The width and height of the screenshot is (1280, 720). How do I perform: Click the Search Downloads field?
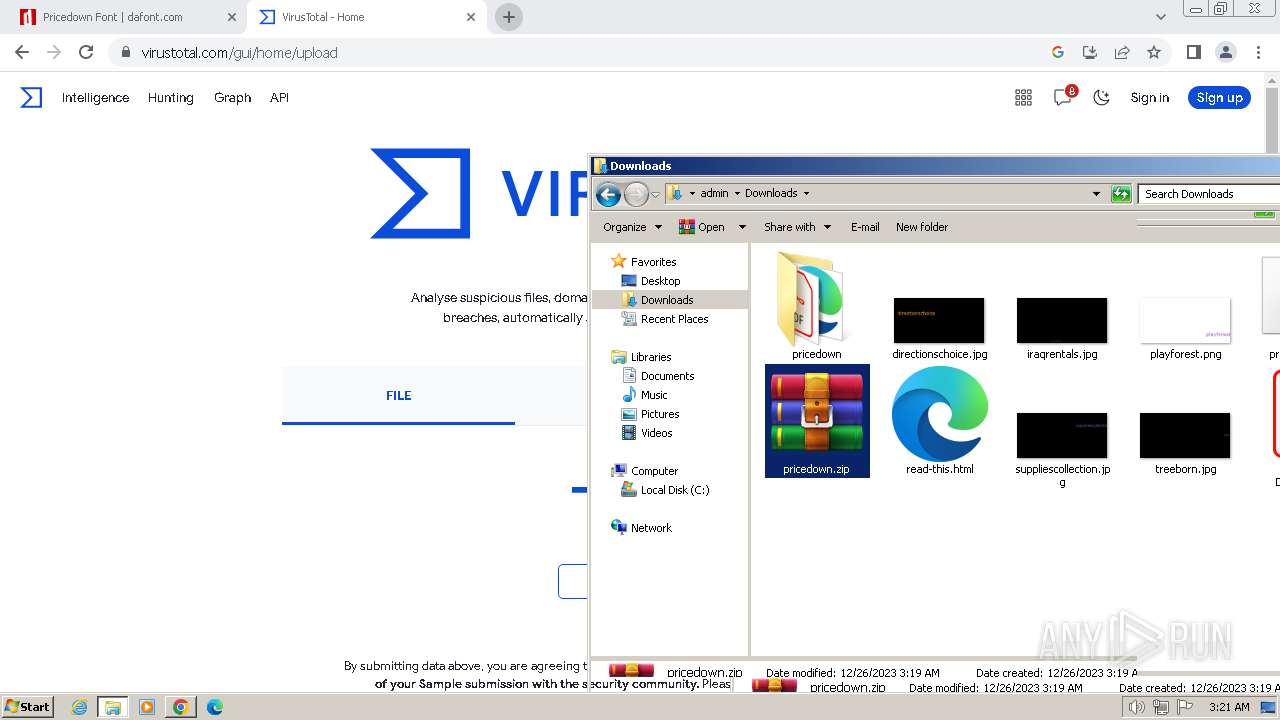coord(1209,194)
